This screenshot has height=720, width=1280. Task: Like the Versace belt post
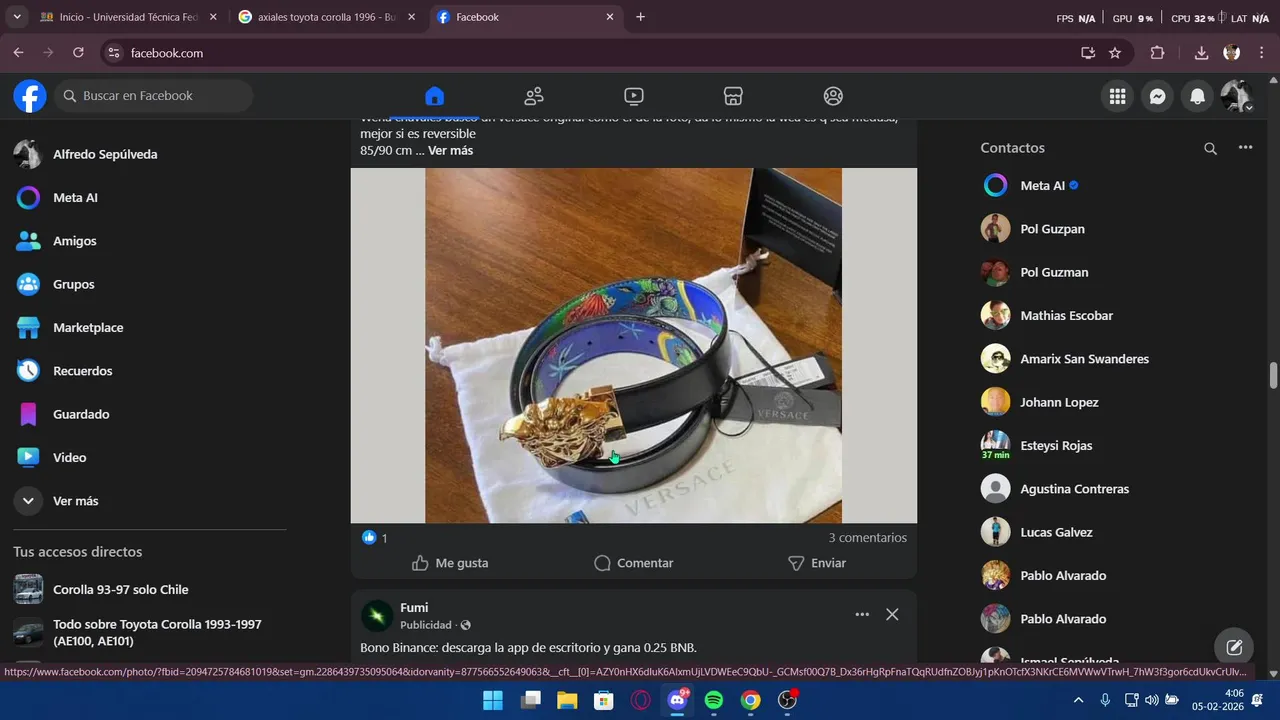(x=450, y=563)
